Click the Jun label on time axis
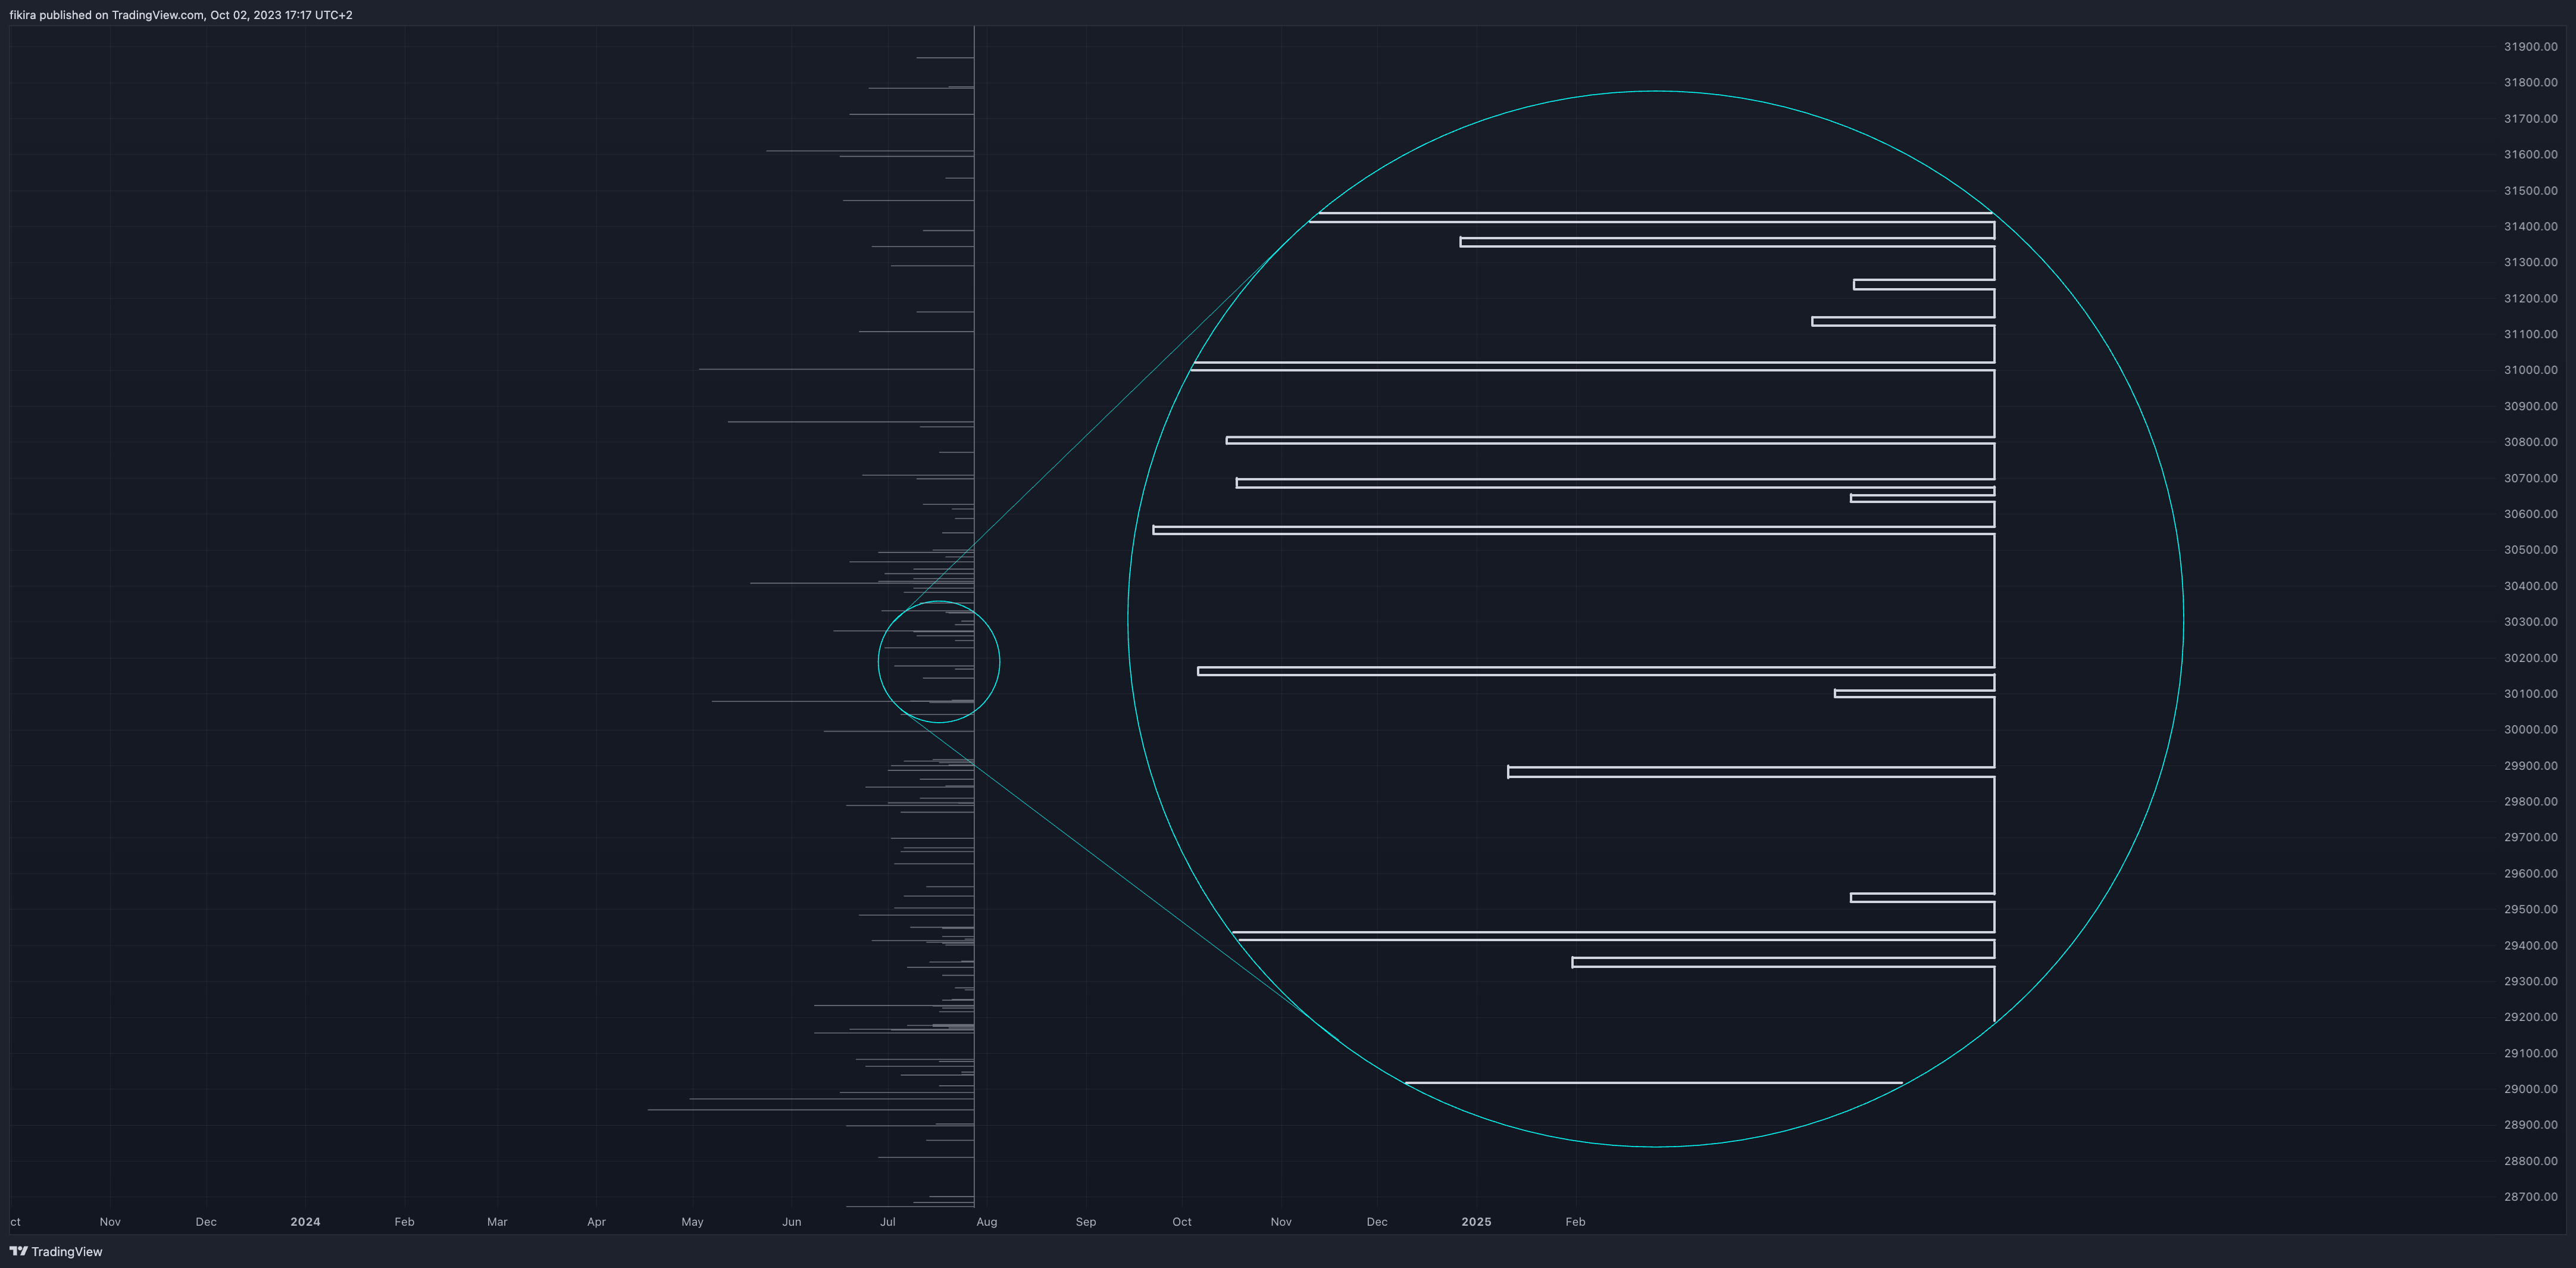The width and height of the screenshot is (2576, 1268). (792, 1222)
